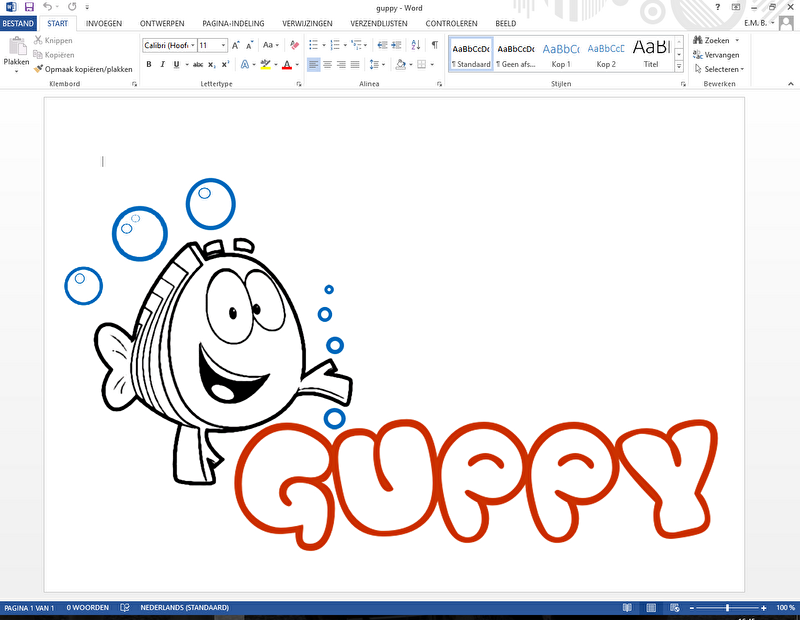Screen dimensions: 800x620
Task: Click the Guppy fish drawing in the document
Action: click(x=223, y=361)
